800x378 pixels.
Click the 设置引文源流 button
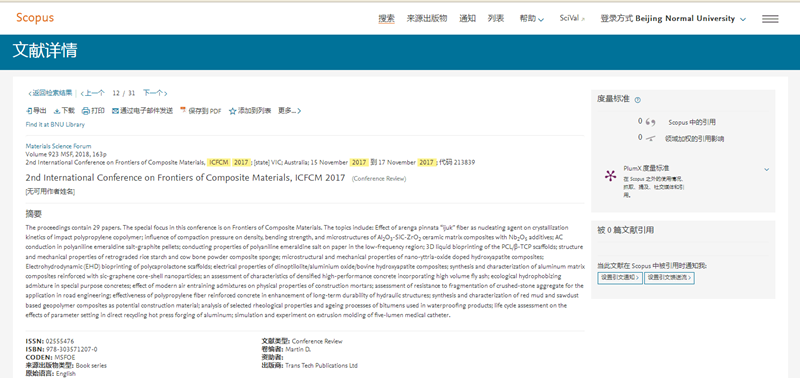click(x=669, y=278)
